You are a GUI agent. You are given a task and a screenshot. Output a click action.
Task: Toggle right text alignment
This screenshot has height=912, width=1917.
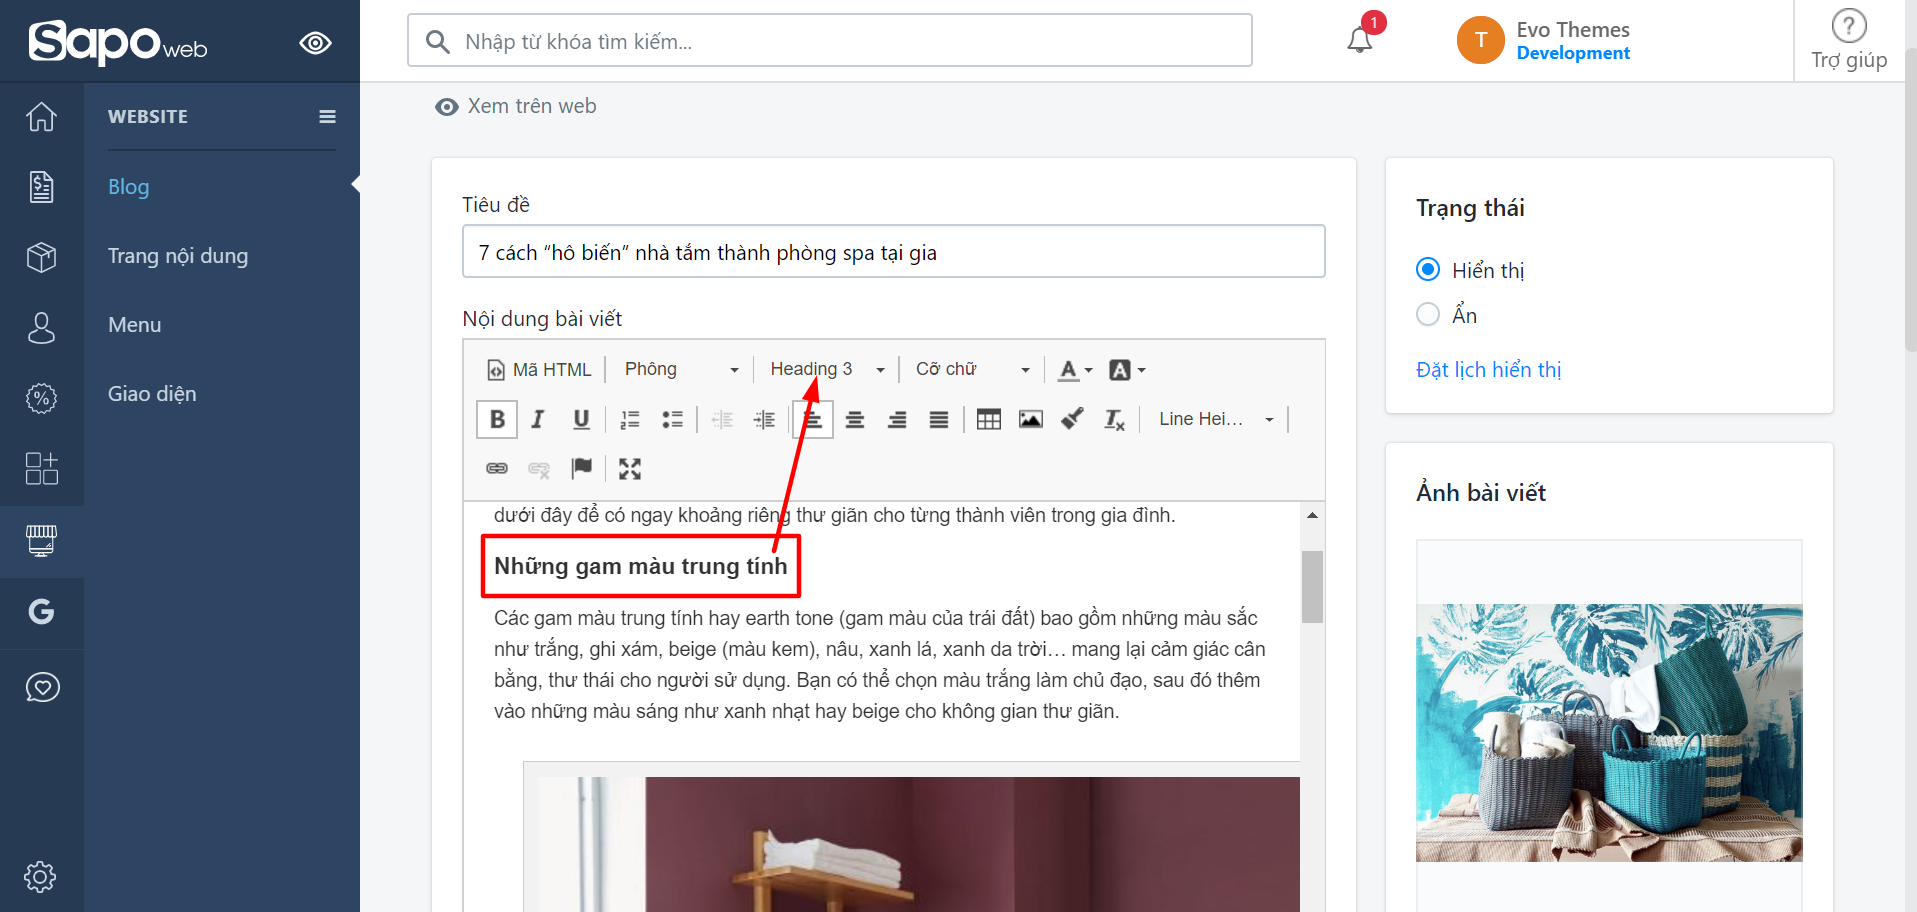click(897, 419)
